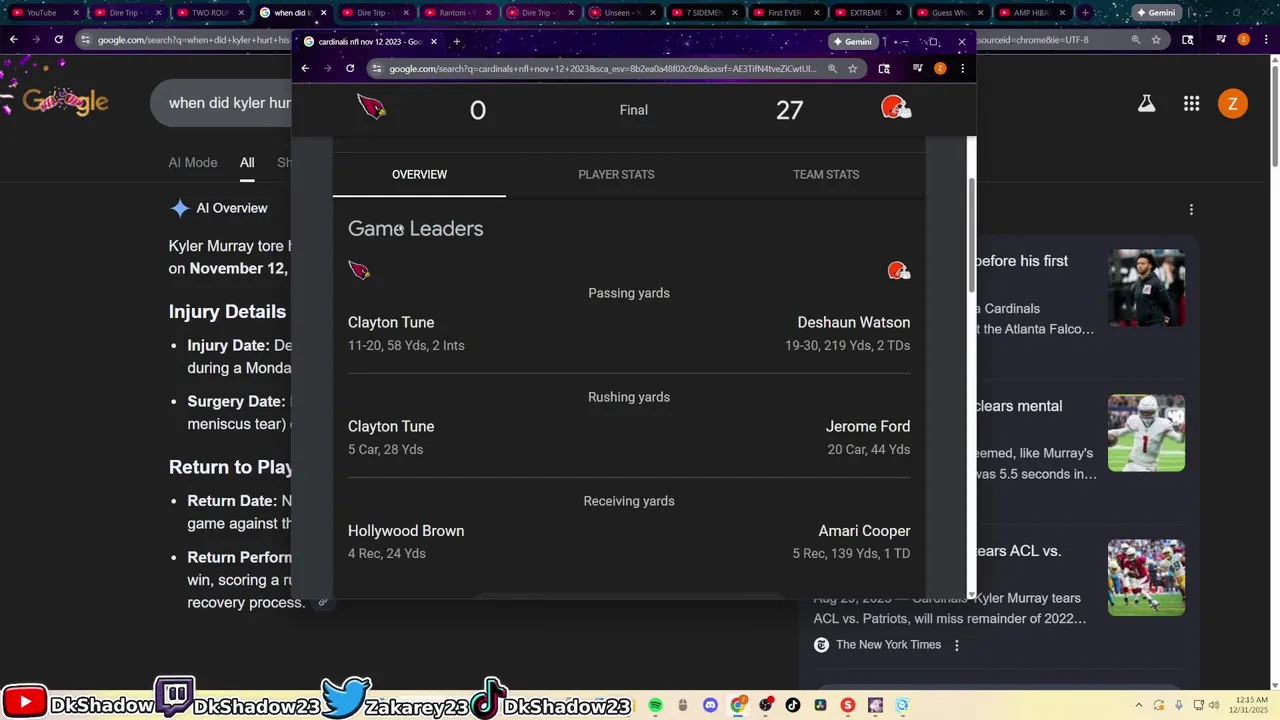Viewport: 1280px width, 720px height.
Task: Click the Cardinals logo beside score 0
Action: pyautogui.click(x=371, y=107)
